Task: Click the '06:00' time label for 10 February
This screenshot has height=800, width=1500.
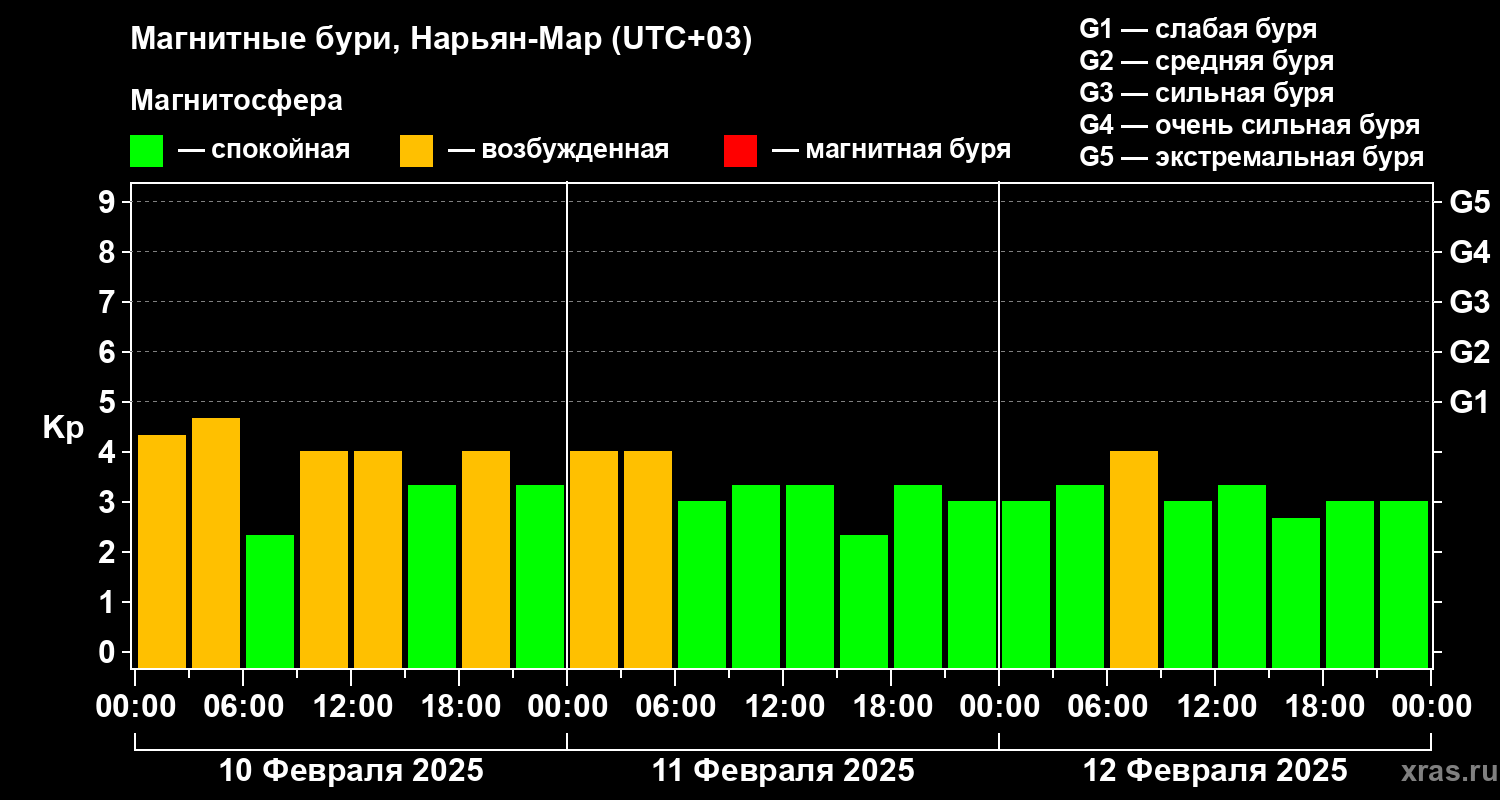Action: click(x=243, y=707)
